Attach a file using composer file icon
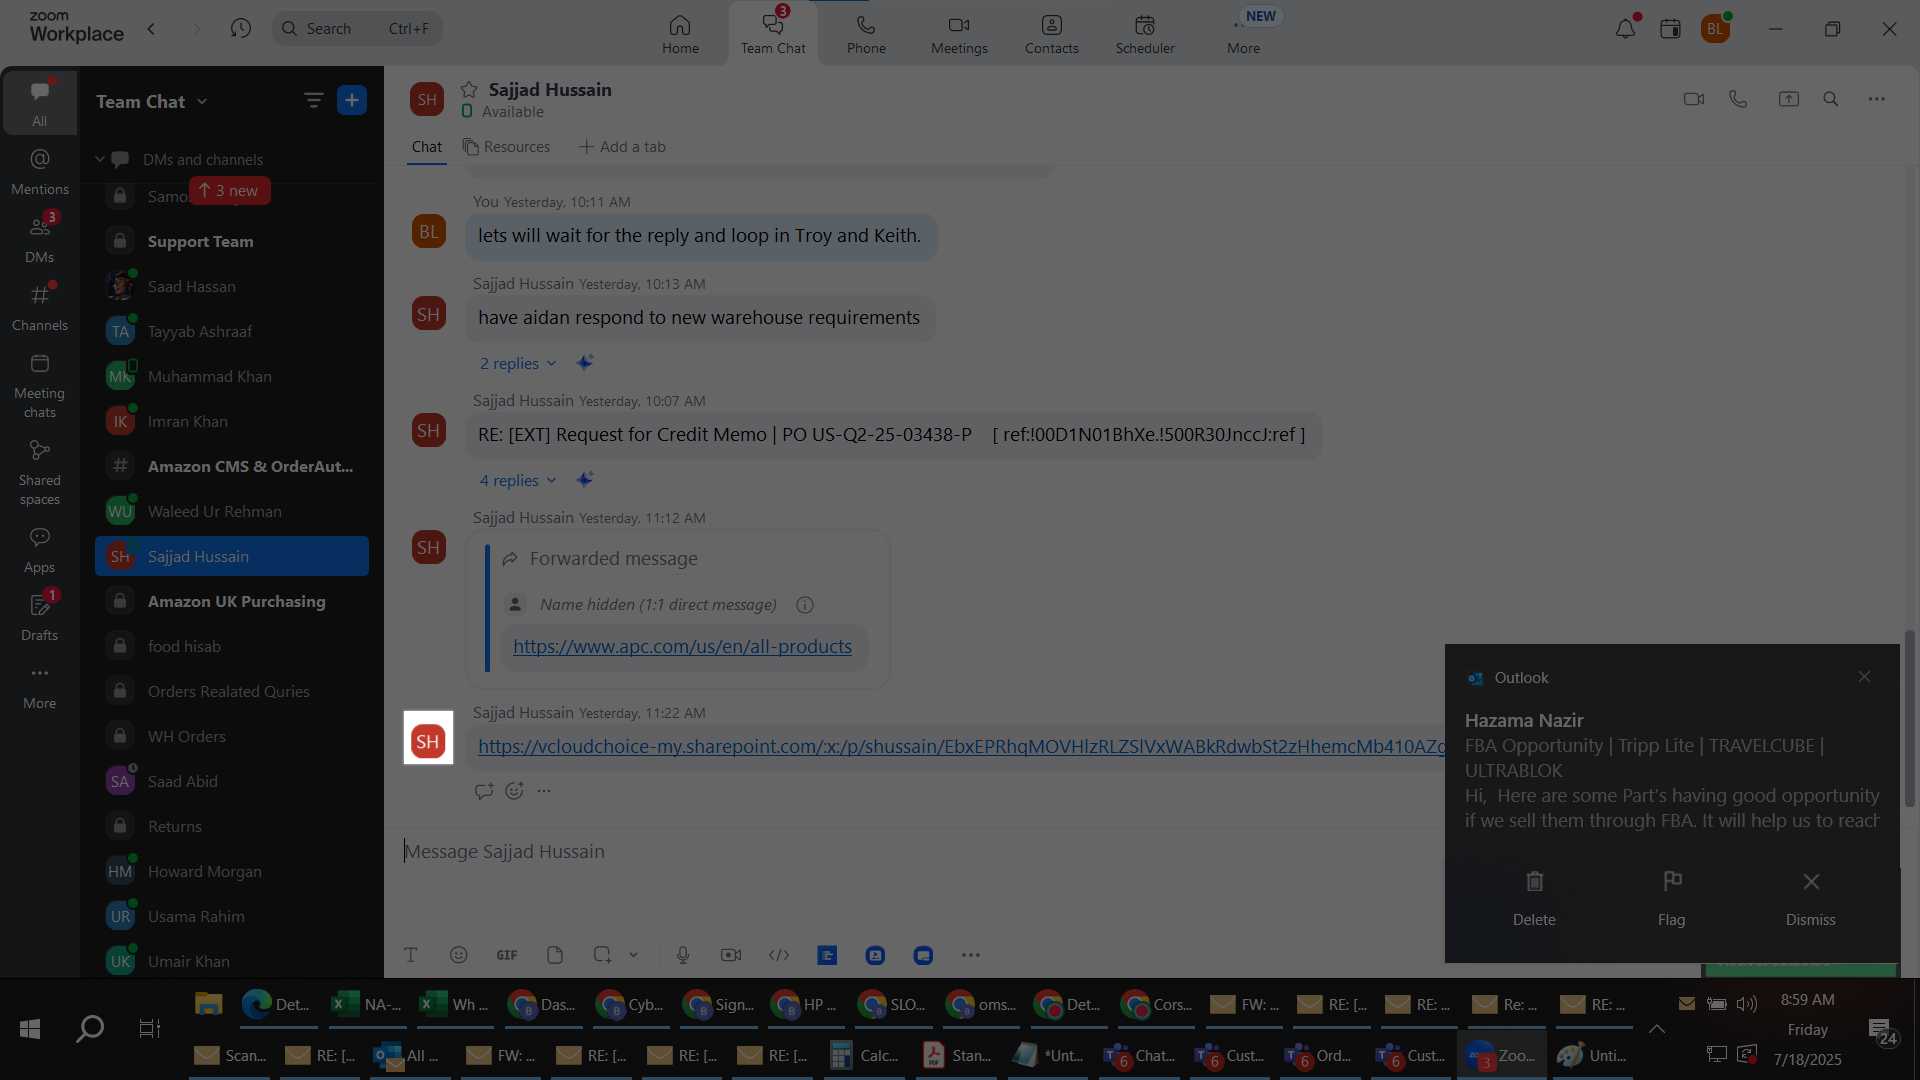This screenshot has height=1080, width=1920. click(x=555, y=955)
